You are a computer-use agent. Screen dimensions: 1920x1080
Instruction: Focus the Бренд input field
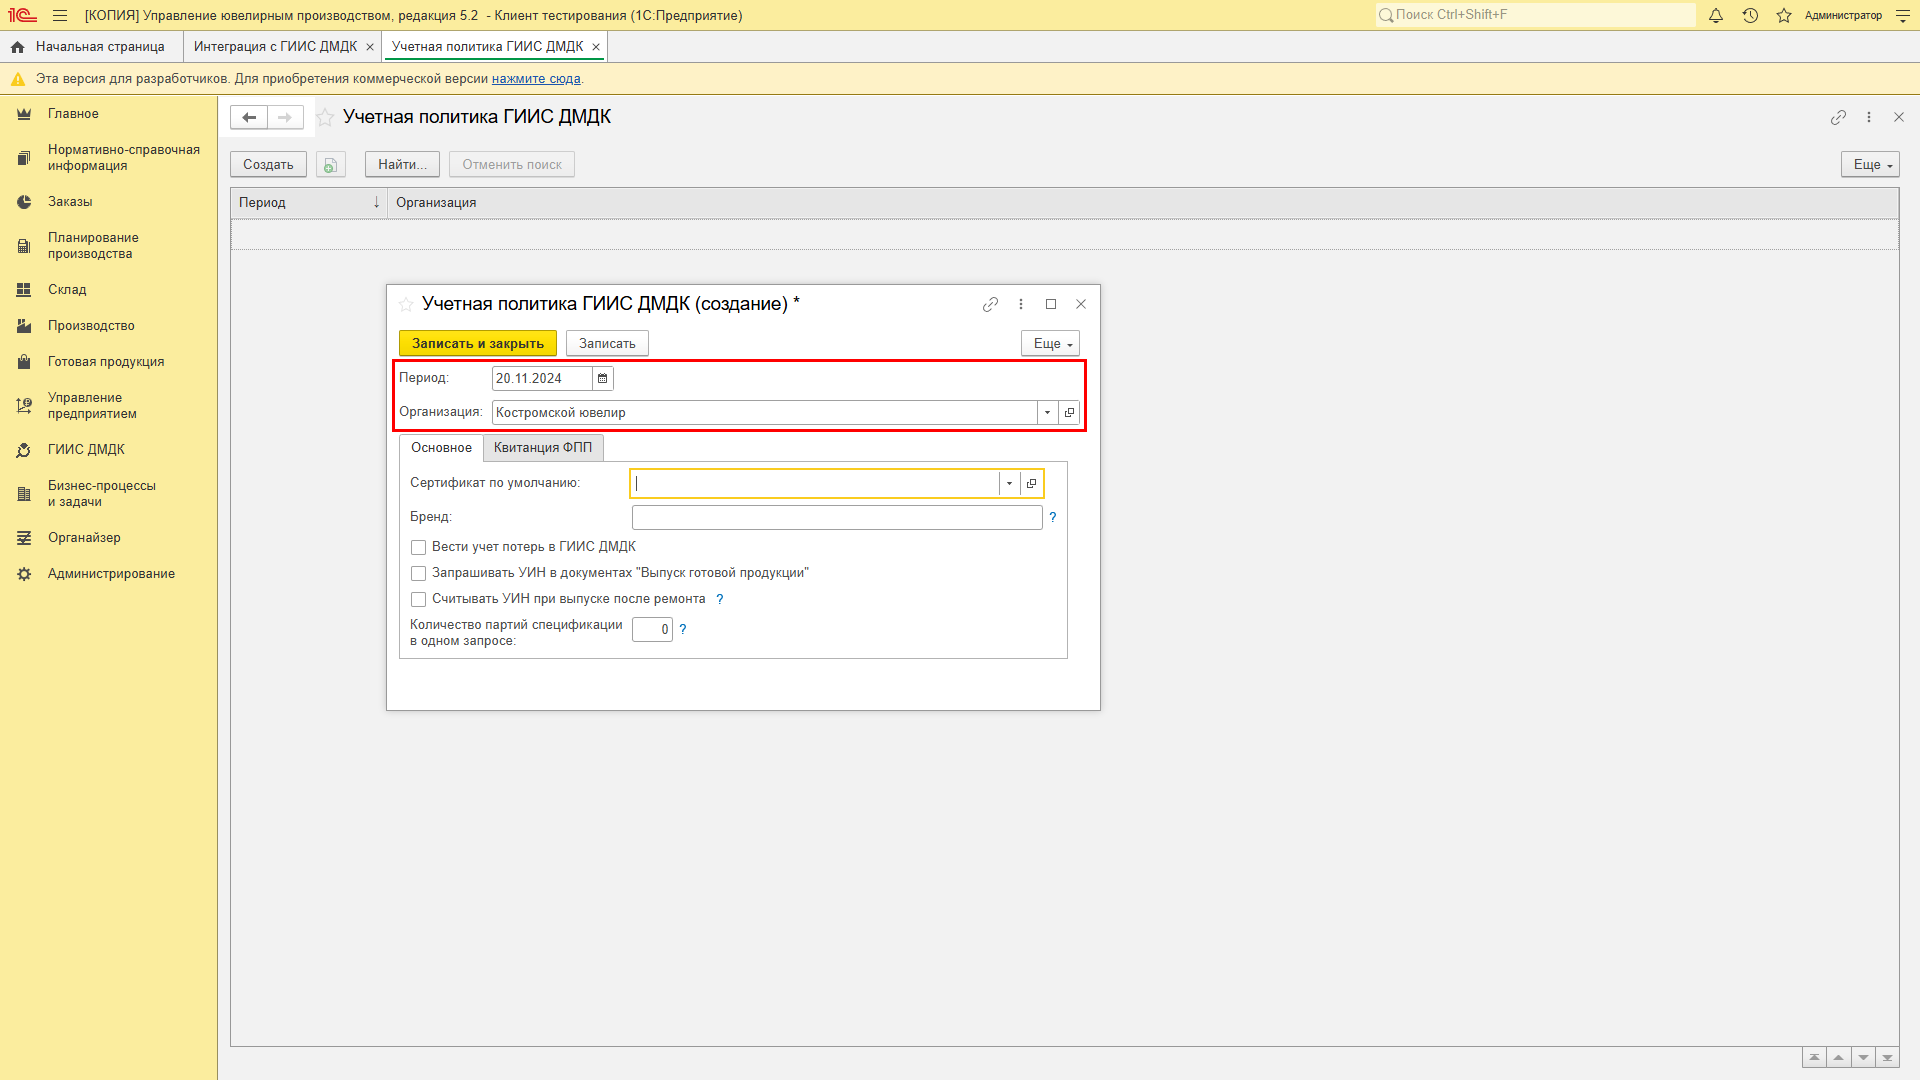click(837, 517)
